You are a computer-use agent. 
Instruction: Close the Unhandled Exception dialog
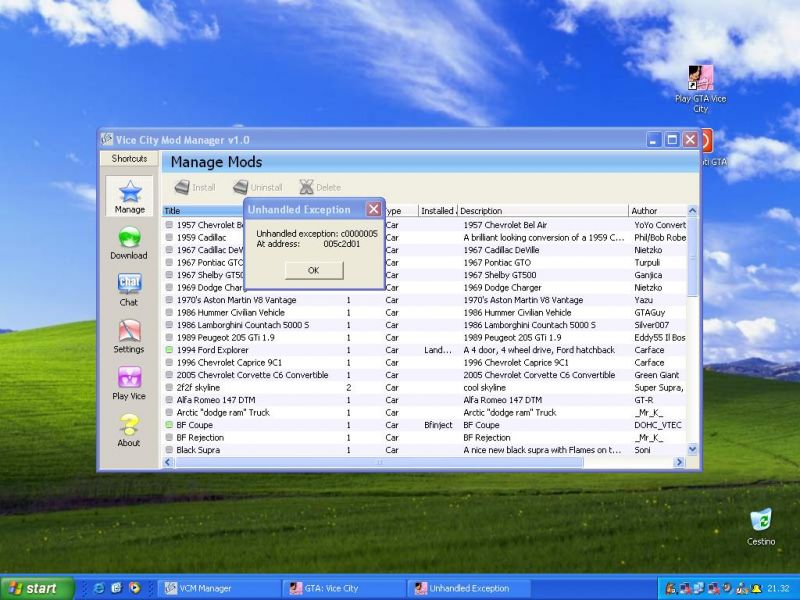click(x=373, y=209)
